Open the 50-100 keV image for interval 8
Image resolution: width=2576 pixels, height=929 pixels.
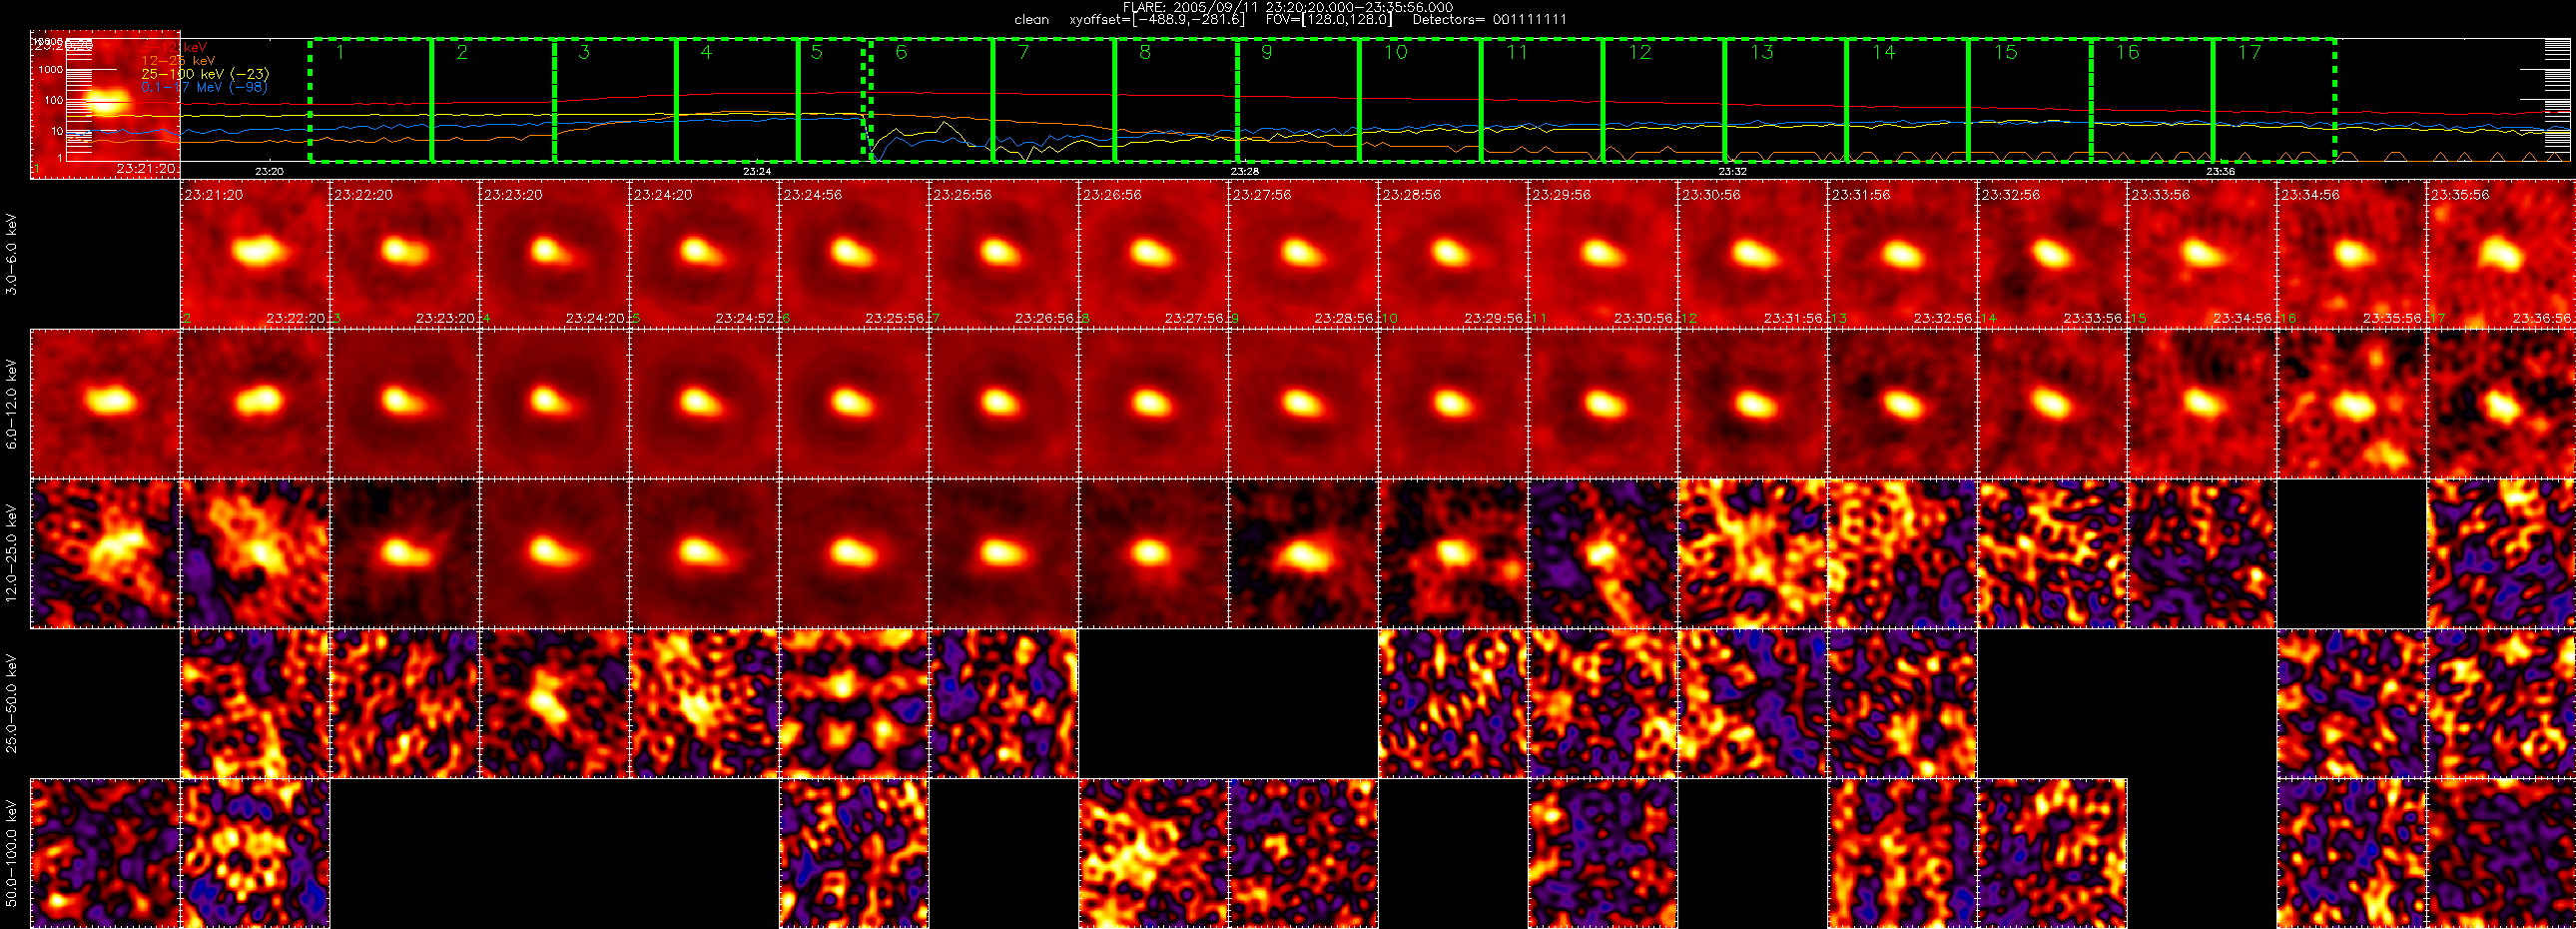pyautogui.click(x=1153, y=854)
